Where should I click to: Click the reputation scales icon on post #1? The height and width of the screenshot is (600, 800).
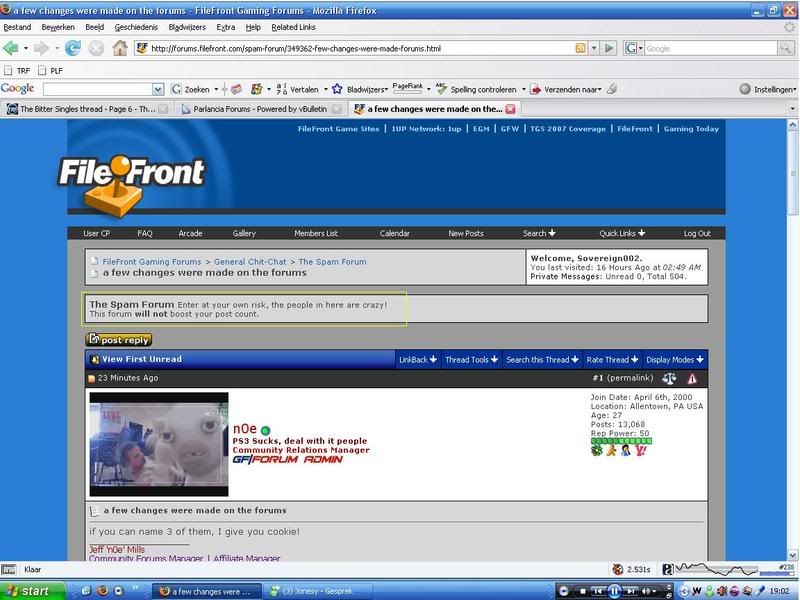[669, 379]
